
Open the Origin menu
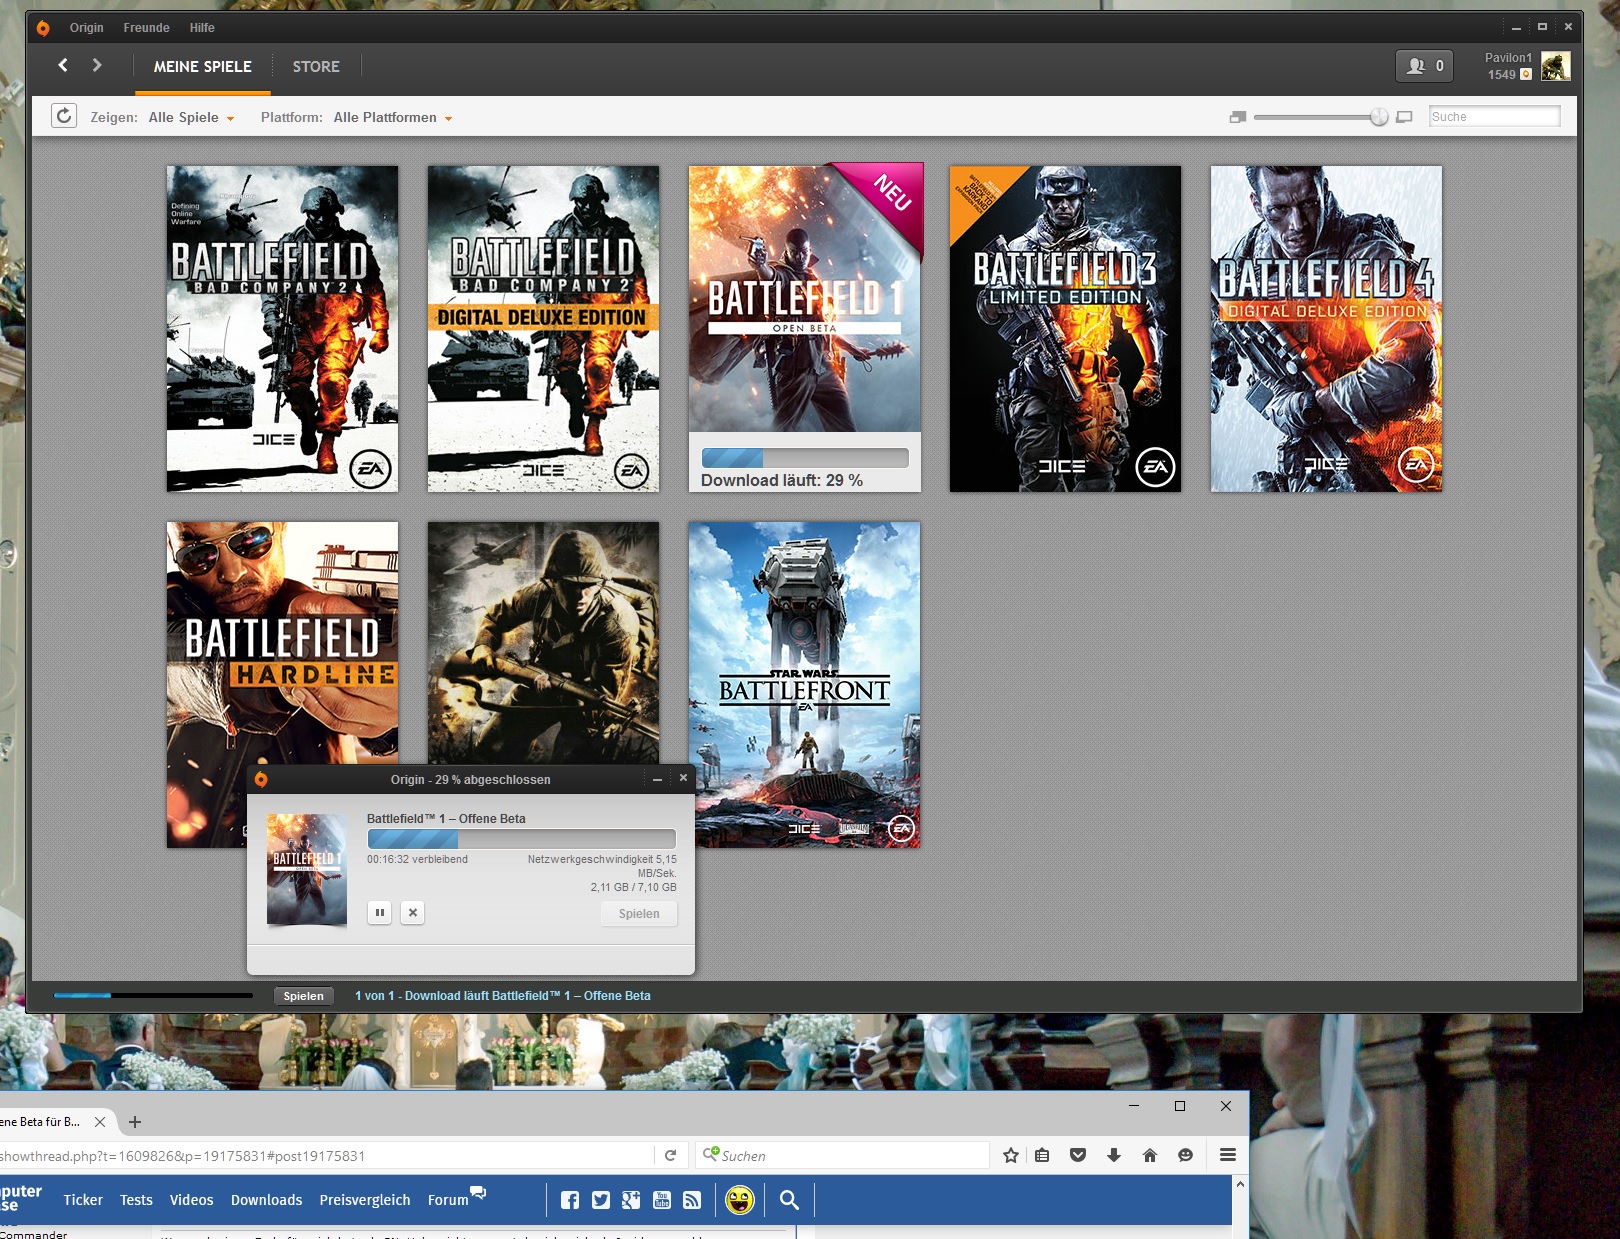pyautogui.click(x=87, y=28)
